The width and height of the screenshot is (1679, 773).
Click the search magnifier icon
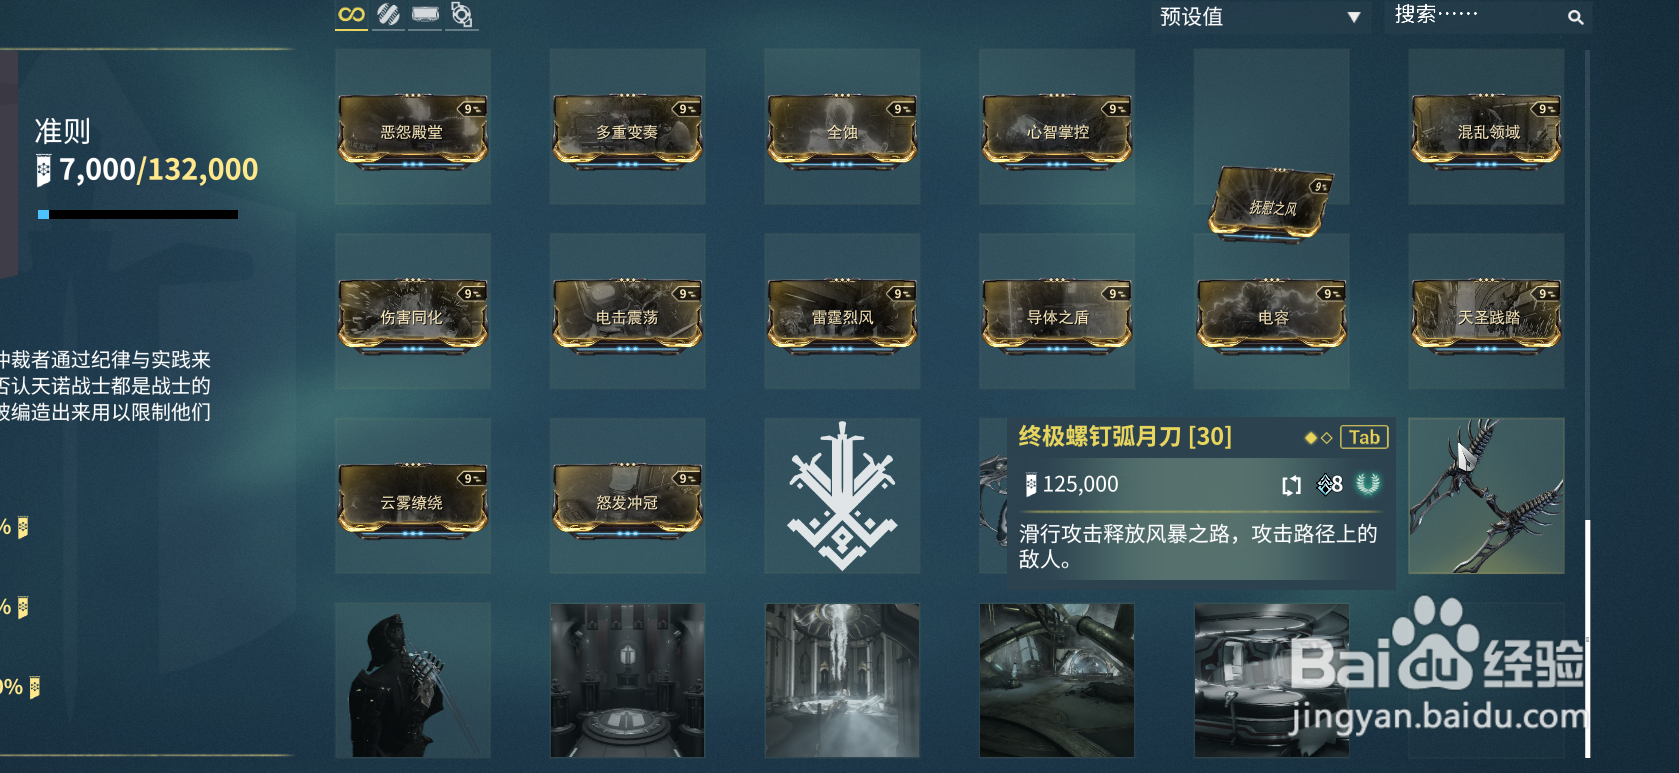pos(1575,17)
